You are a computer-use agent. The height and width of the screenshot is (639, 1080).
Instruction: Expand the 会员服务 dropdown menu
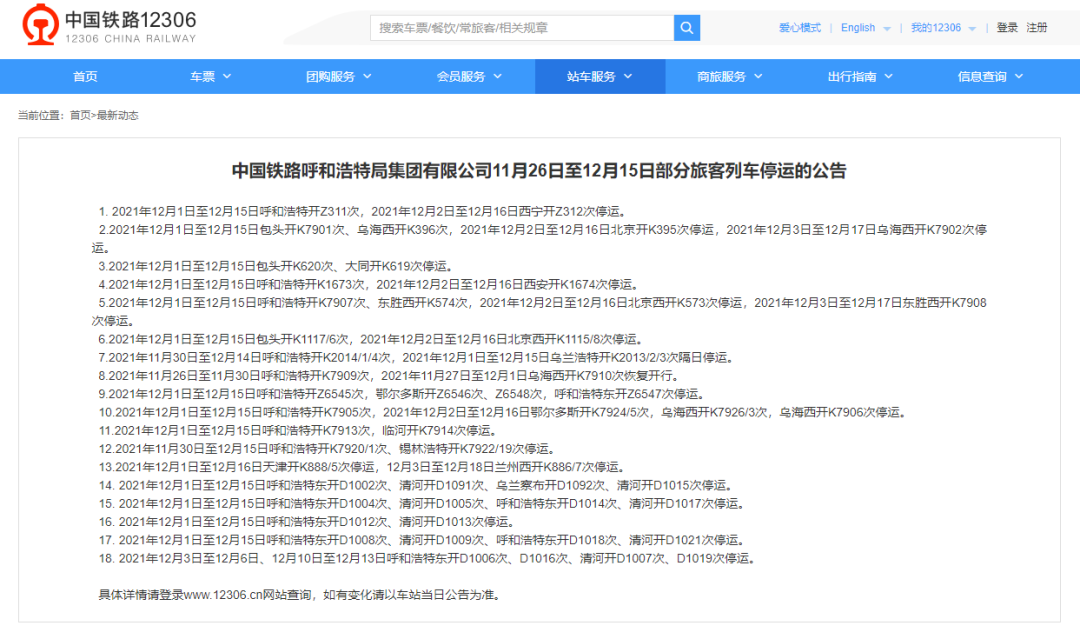[469, 75]
